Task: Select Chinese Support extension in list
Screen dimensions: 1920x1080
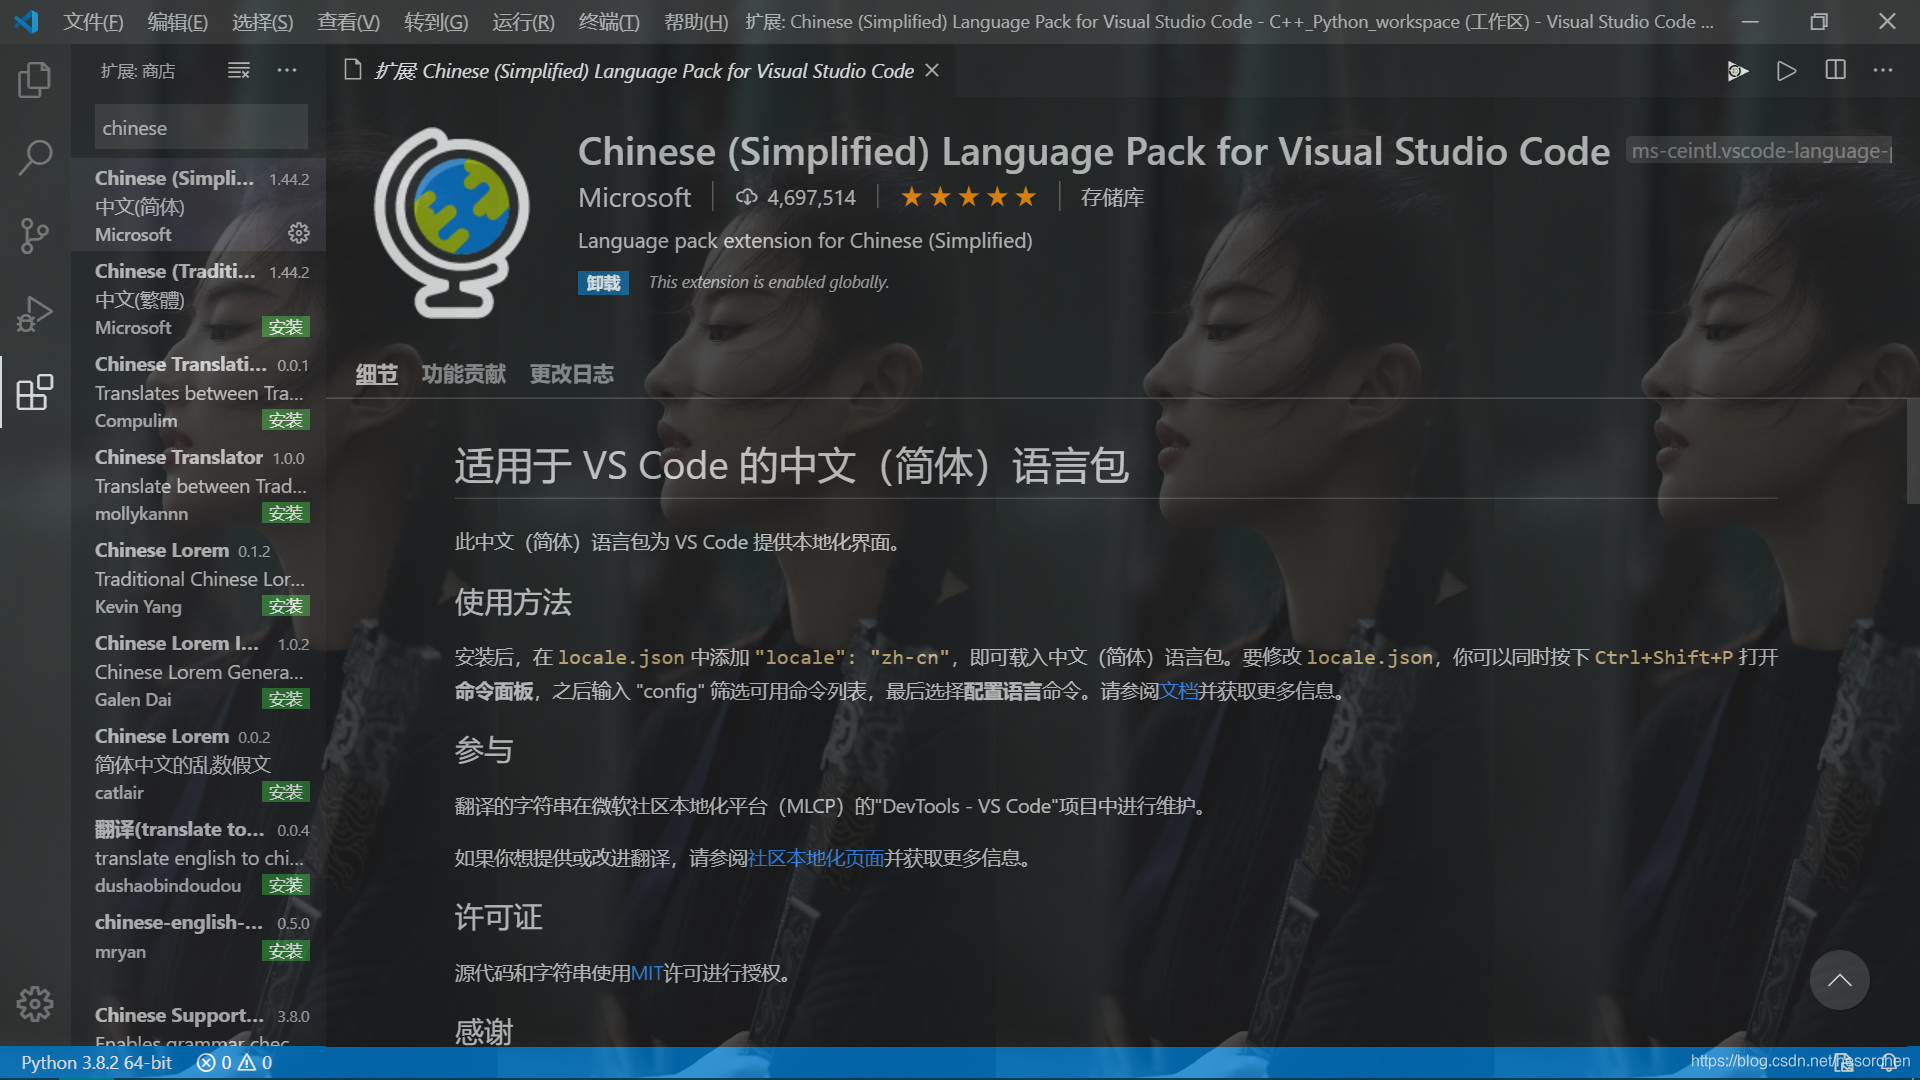Action: click(x=198, y=1023)
